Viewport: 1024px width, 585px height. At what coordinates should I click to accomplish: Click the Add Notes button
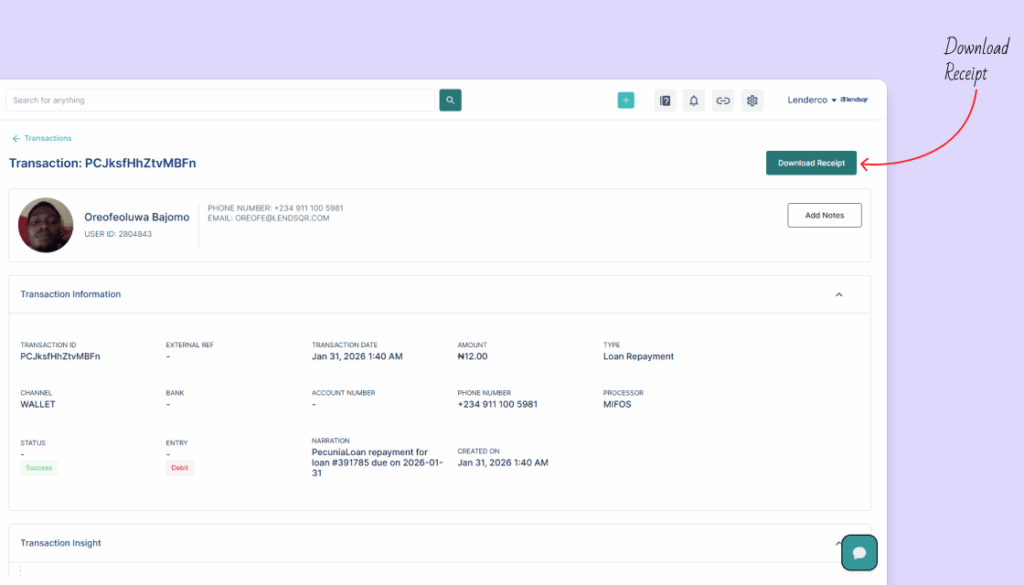coord(824,215)
